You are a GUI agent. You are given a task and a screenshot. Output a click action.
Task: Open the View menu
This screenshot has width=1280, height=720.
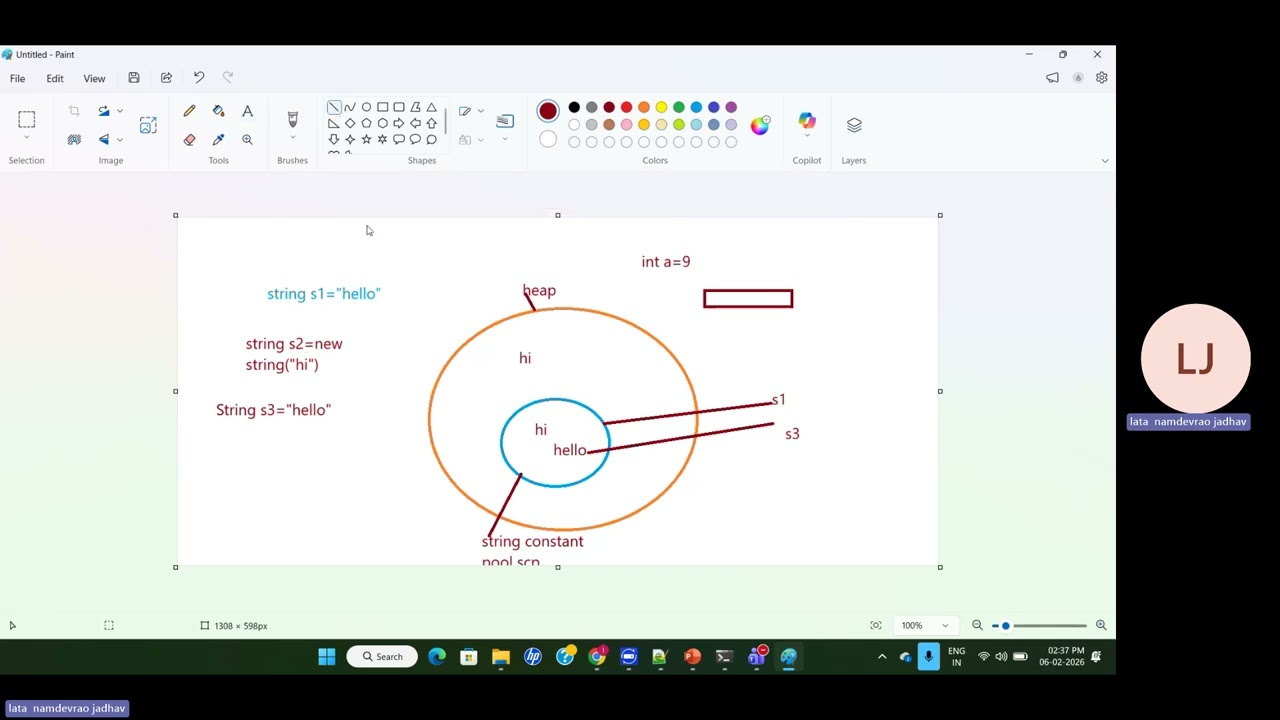click(x=94, y=78)
